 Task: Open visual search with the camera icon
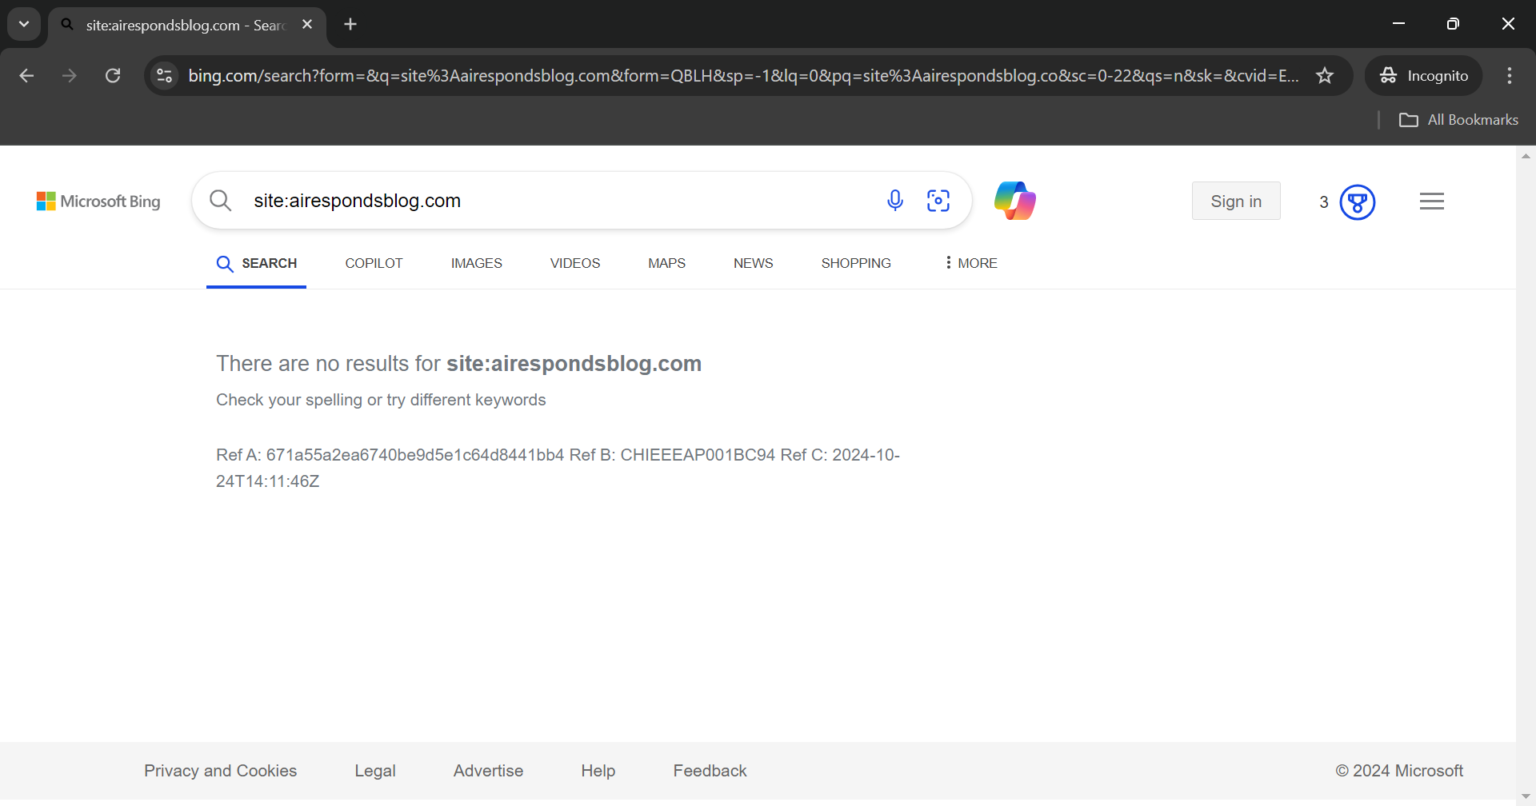[x=938, y=200]
